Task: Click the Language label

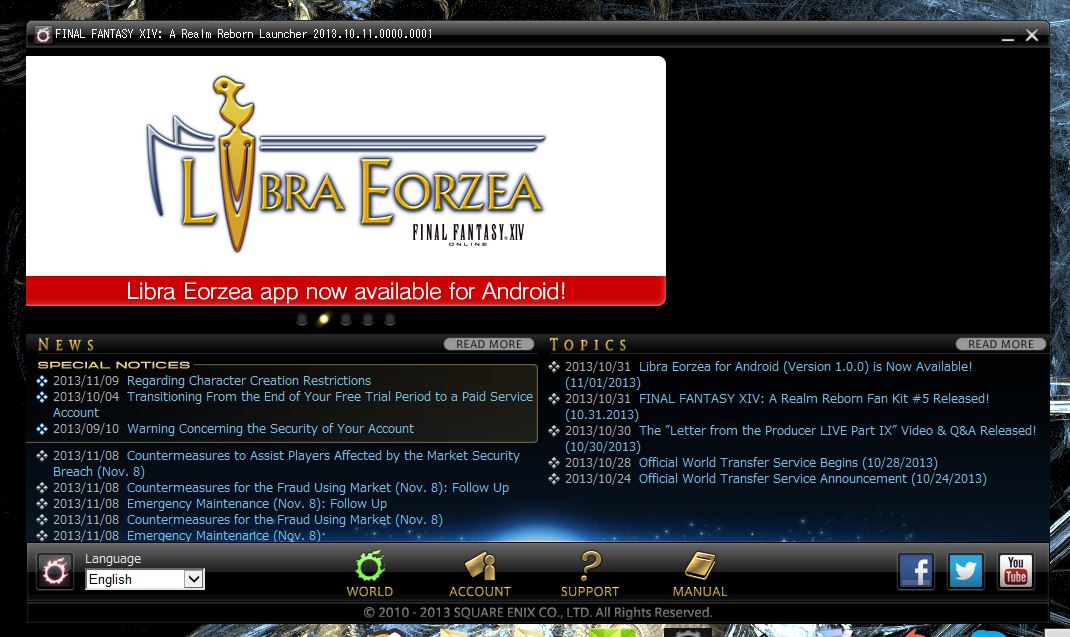Action: pyautogui.click(x=113, y=558)
